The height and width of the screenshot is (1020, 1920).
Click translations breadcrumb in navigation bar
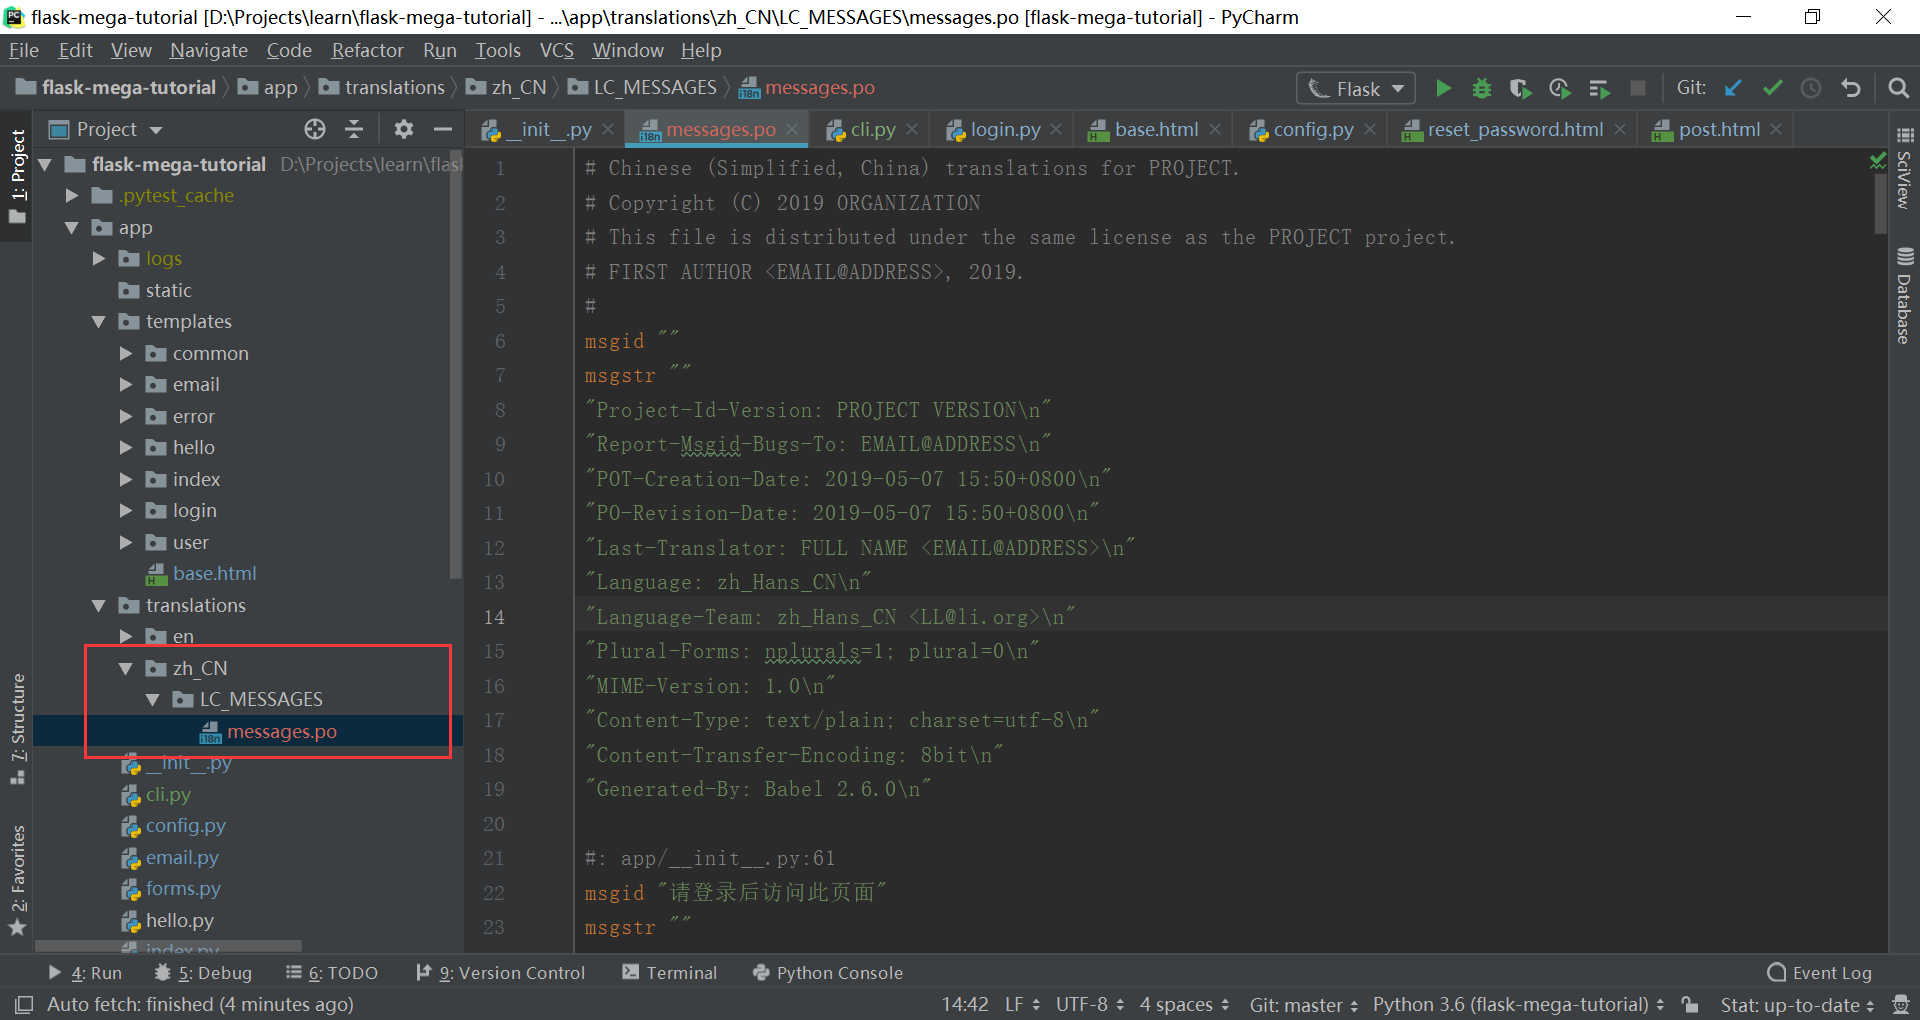coord(383,88)
